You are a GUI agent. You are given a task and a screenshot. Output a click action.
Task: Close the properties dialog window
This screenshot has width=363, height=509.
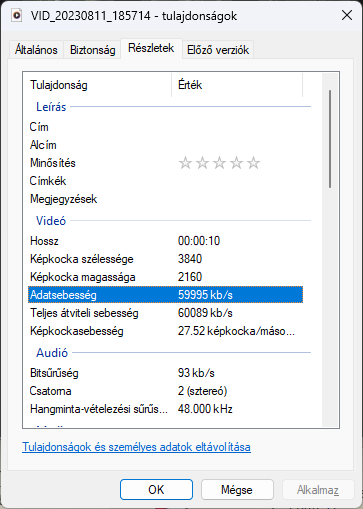(347, 15)
